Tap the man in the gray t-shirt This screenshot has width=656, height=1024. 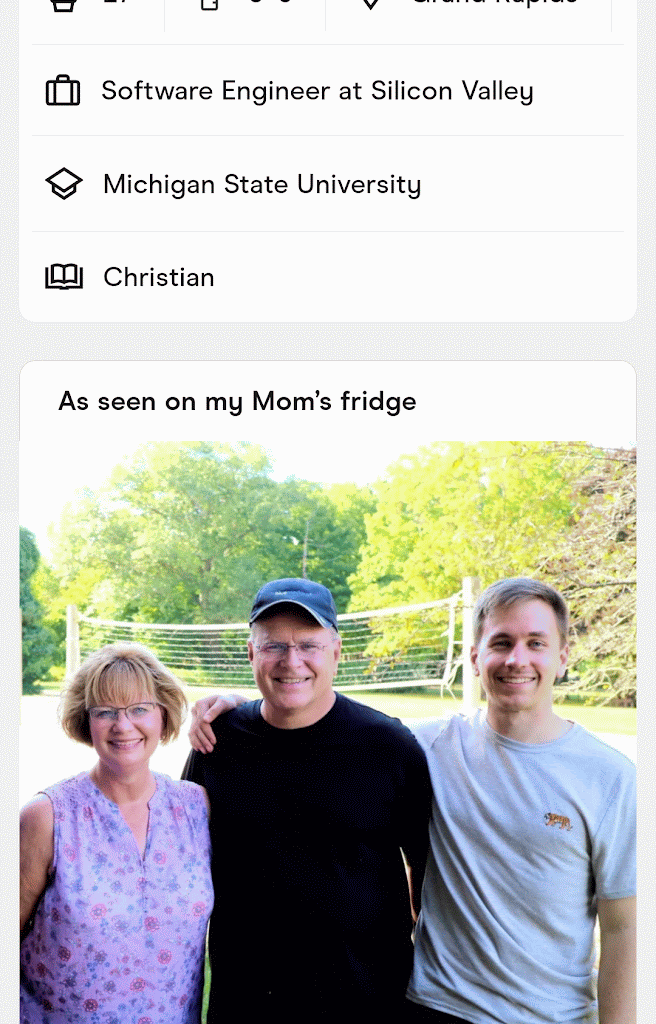click(x=520, y=820)
